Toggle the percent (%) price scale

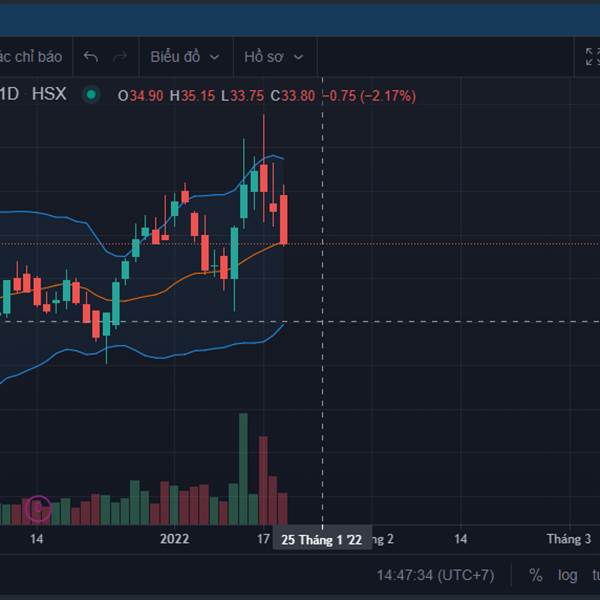(536, 575)
